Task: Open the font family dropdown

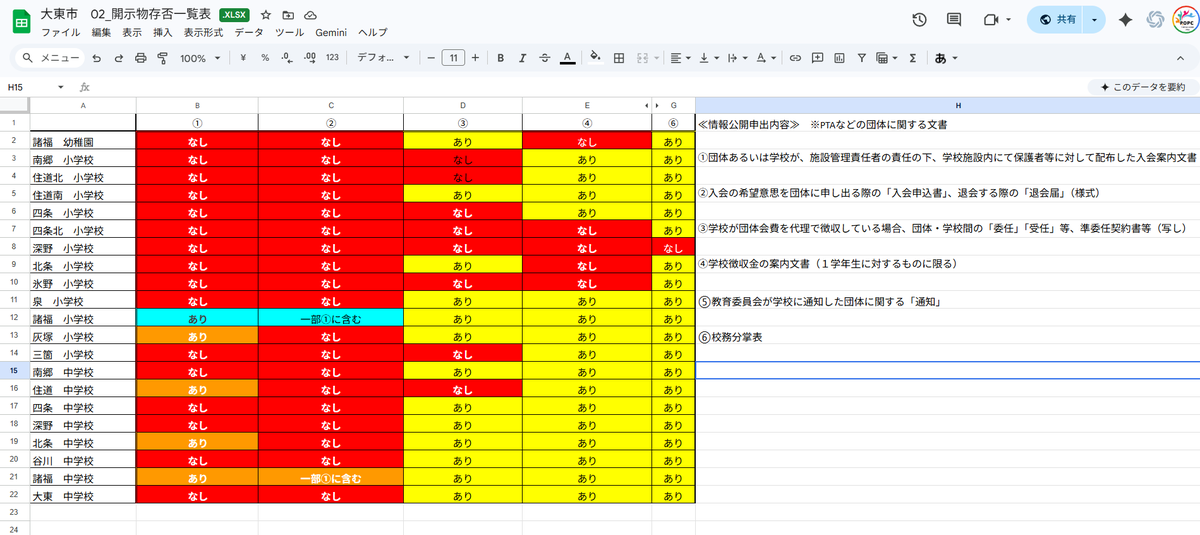Action: [384, 58]
